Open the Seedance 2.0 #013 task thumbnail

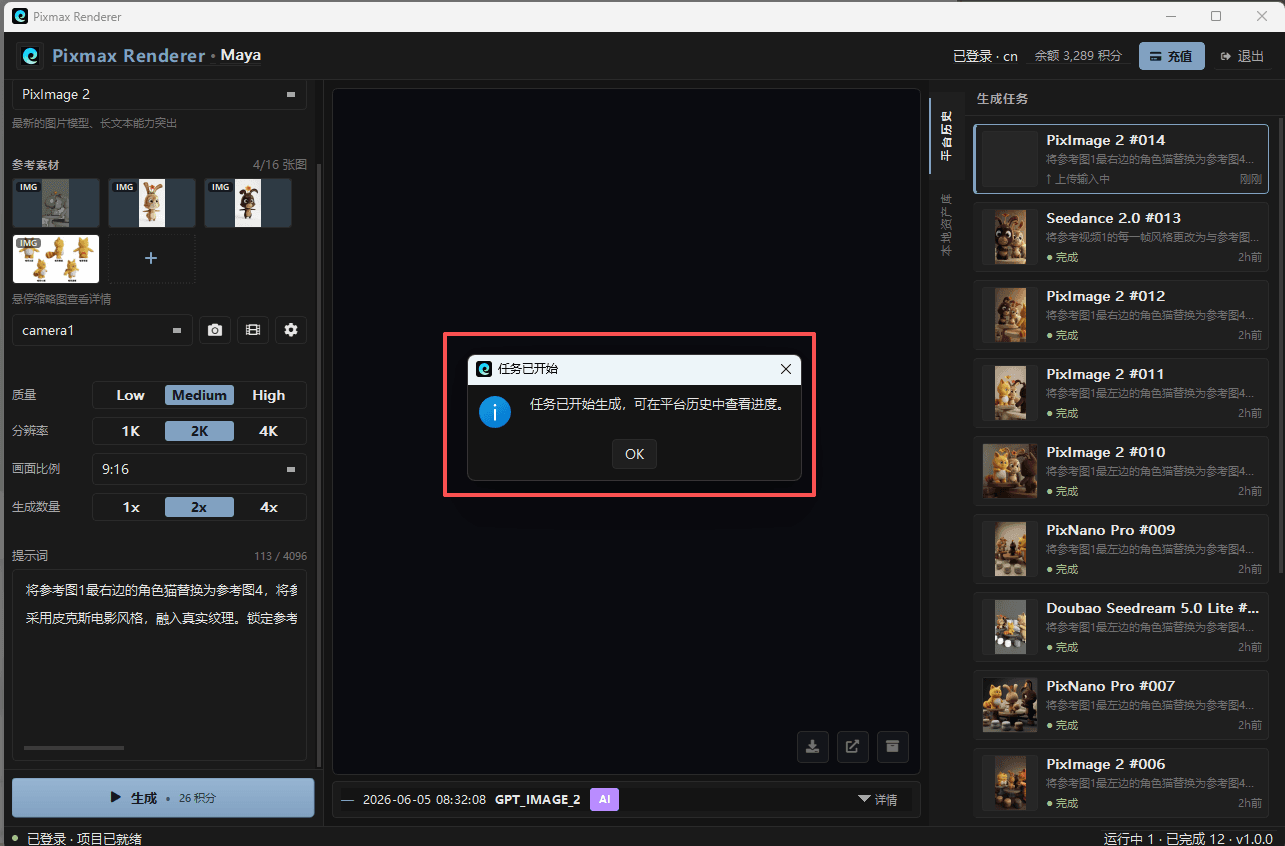click(x=1010, y=237)
